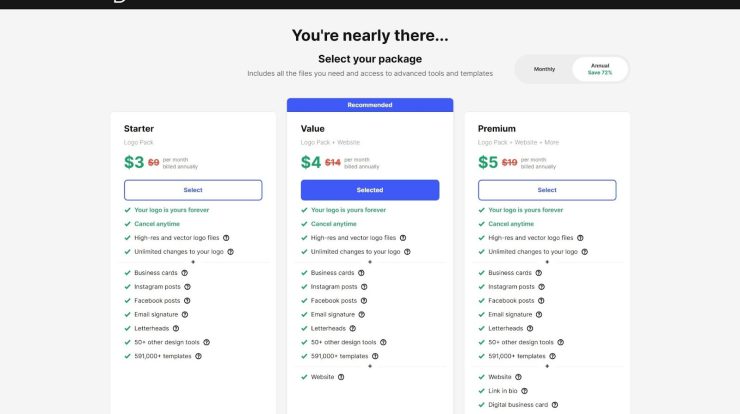Open info for Value Unlimited changes to logo
This screenshot has height=414, width=740.
point(407,252)
